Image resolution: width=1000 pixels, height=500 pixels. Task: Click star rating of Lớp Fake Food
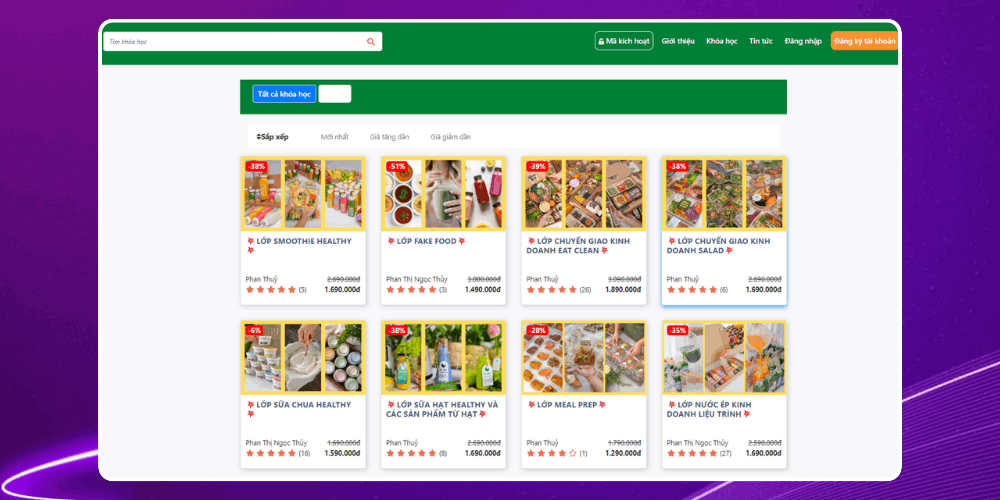411,290
